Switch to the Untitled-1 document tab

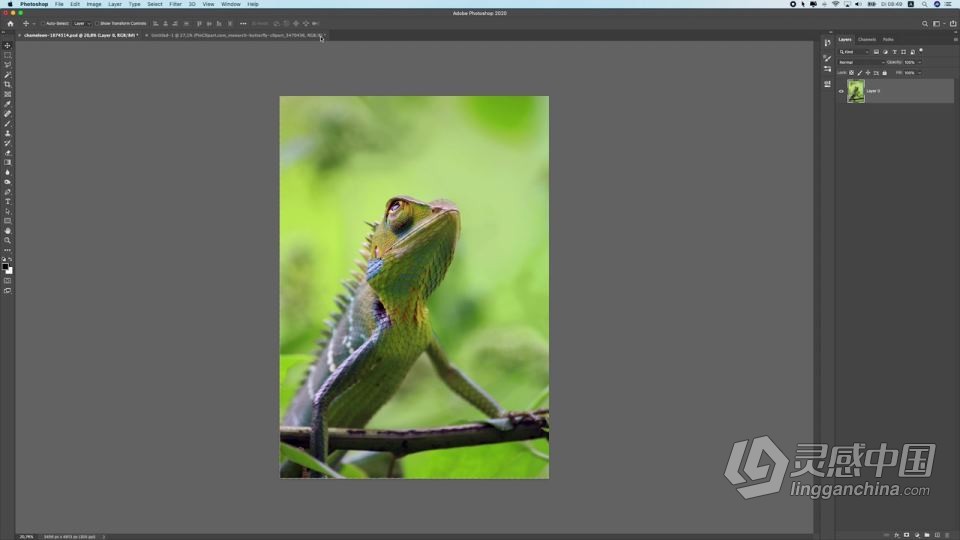237,36
